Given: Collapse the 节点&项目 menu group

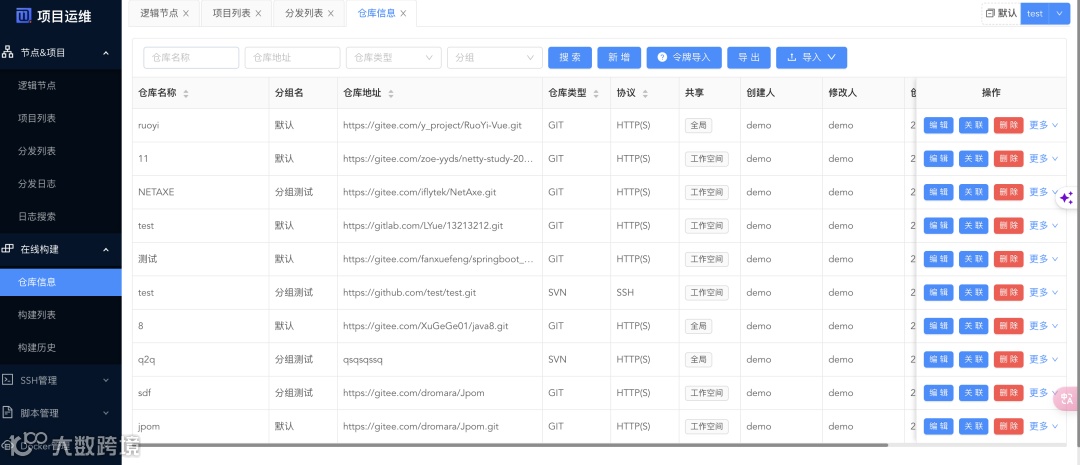Looking at the screenshot, I should click(106, 52).
